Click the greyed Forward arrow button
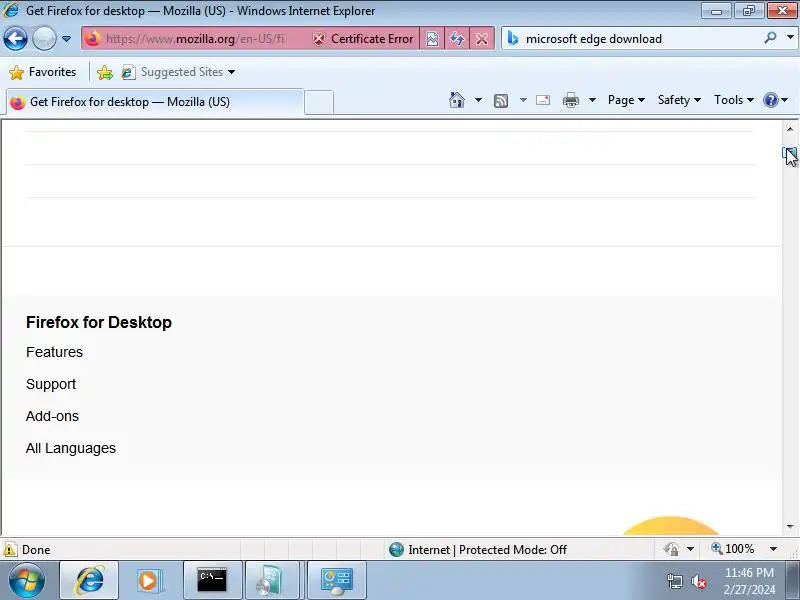The width and height of the screenshot is (800, 600). 44,38
